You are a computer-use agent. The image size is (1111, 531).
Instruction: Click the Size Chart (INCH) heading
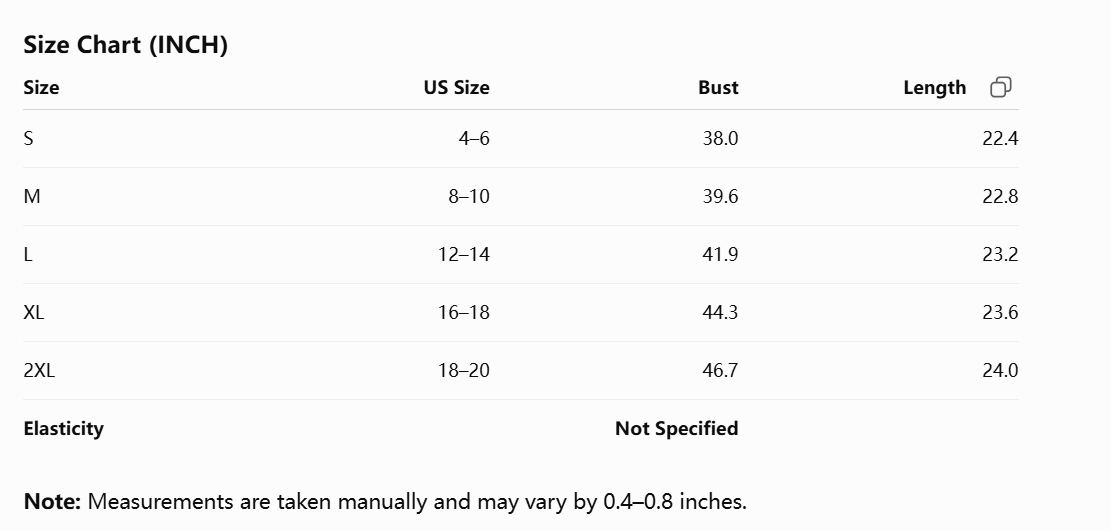125,45
